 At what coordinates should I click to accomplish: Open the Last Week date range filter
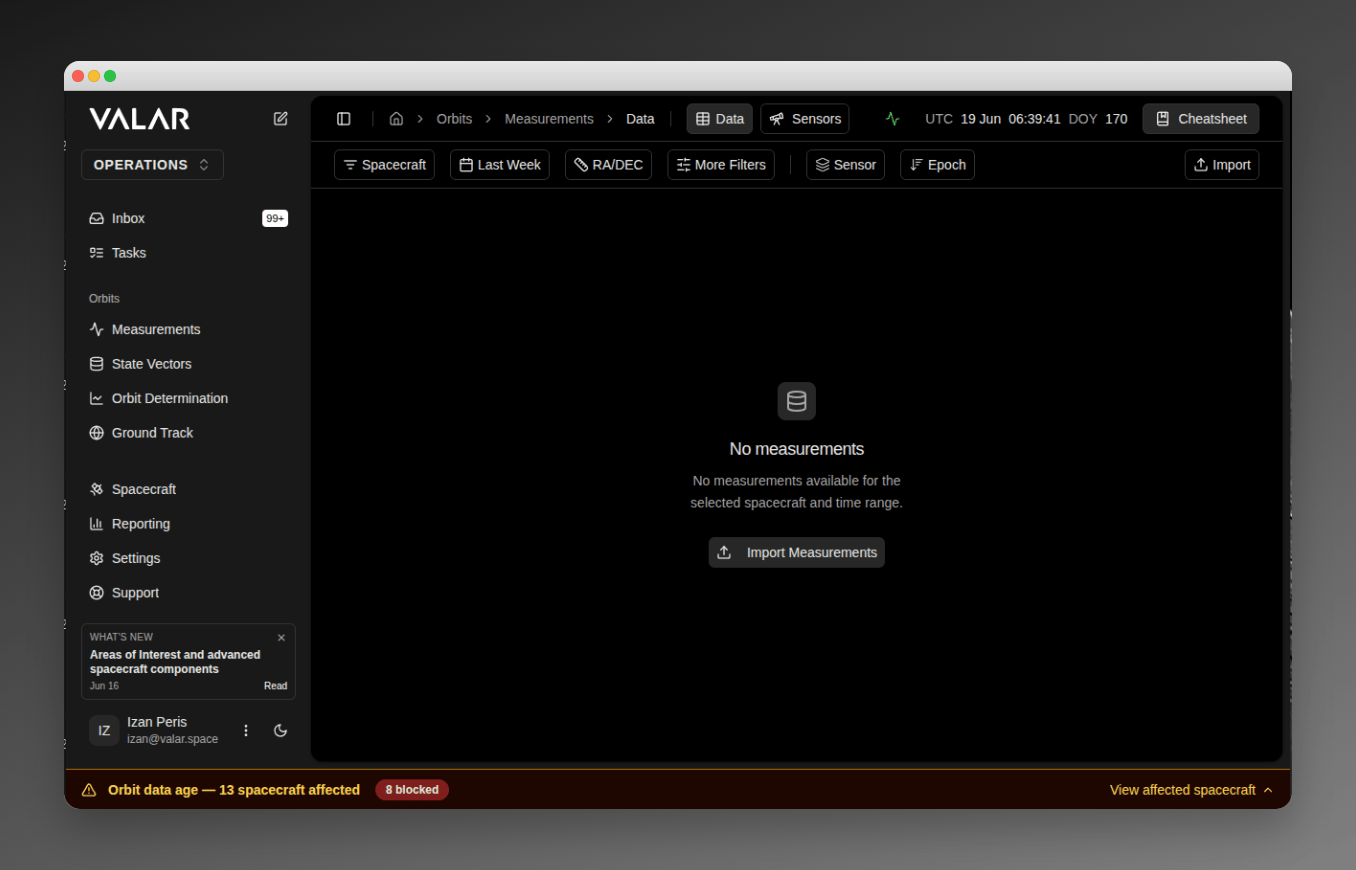coord(500,165)
